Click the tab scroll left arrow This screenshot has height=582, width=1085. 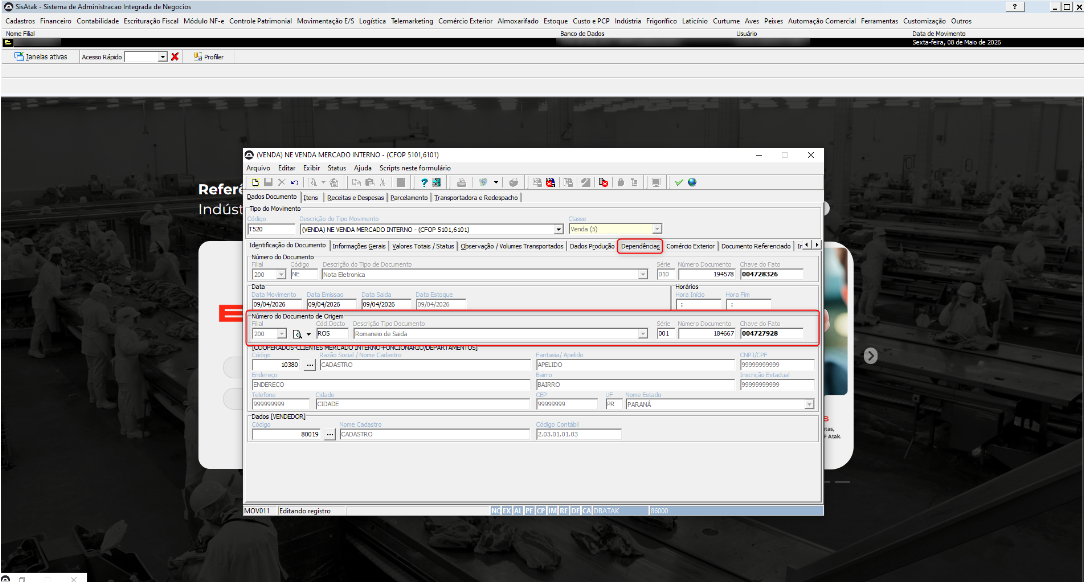click(x=807, y=245)
